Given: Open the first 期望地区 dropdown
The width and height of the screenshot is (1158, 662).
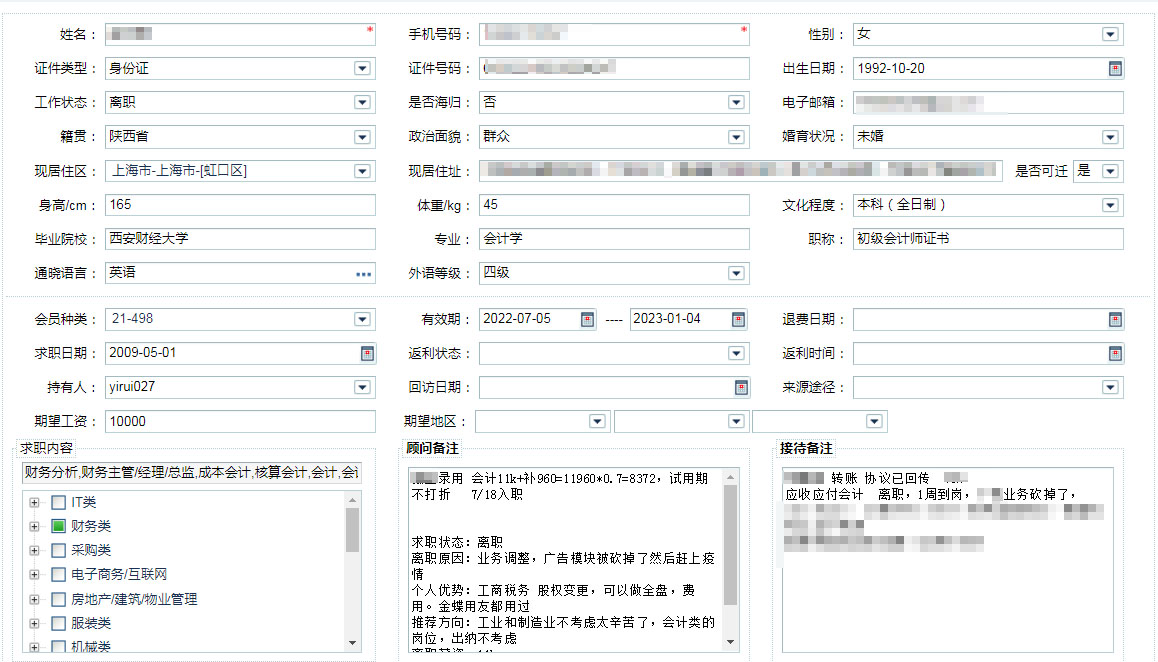Looking at the screenshot, I should (597, 421).
